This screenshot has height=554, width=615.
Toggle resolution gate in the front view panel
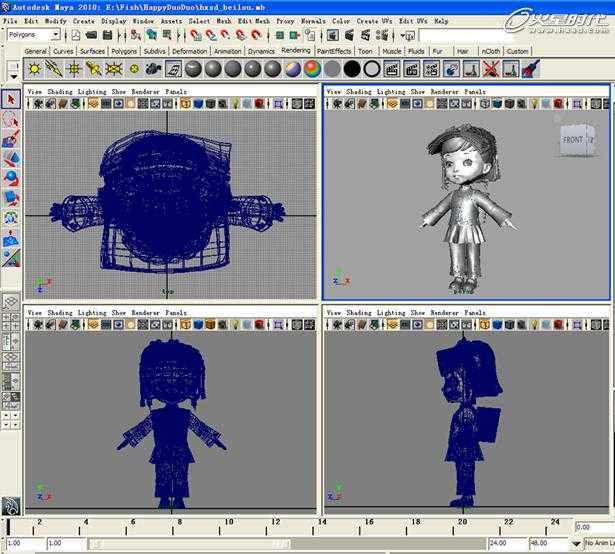click(118, 325)
